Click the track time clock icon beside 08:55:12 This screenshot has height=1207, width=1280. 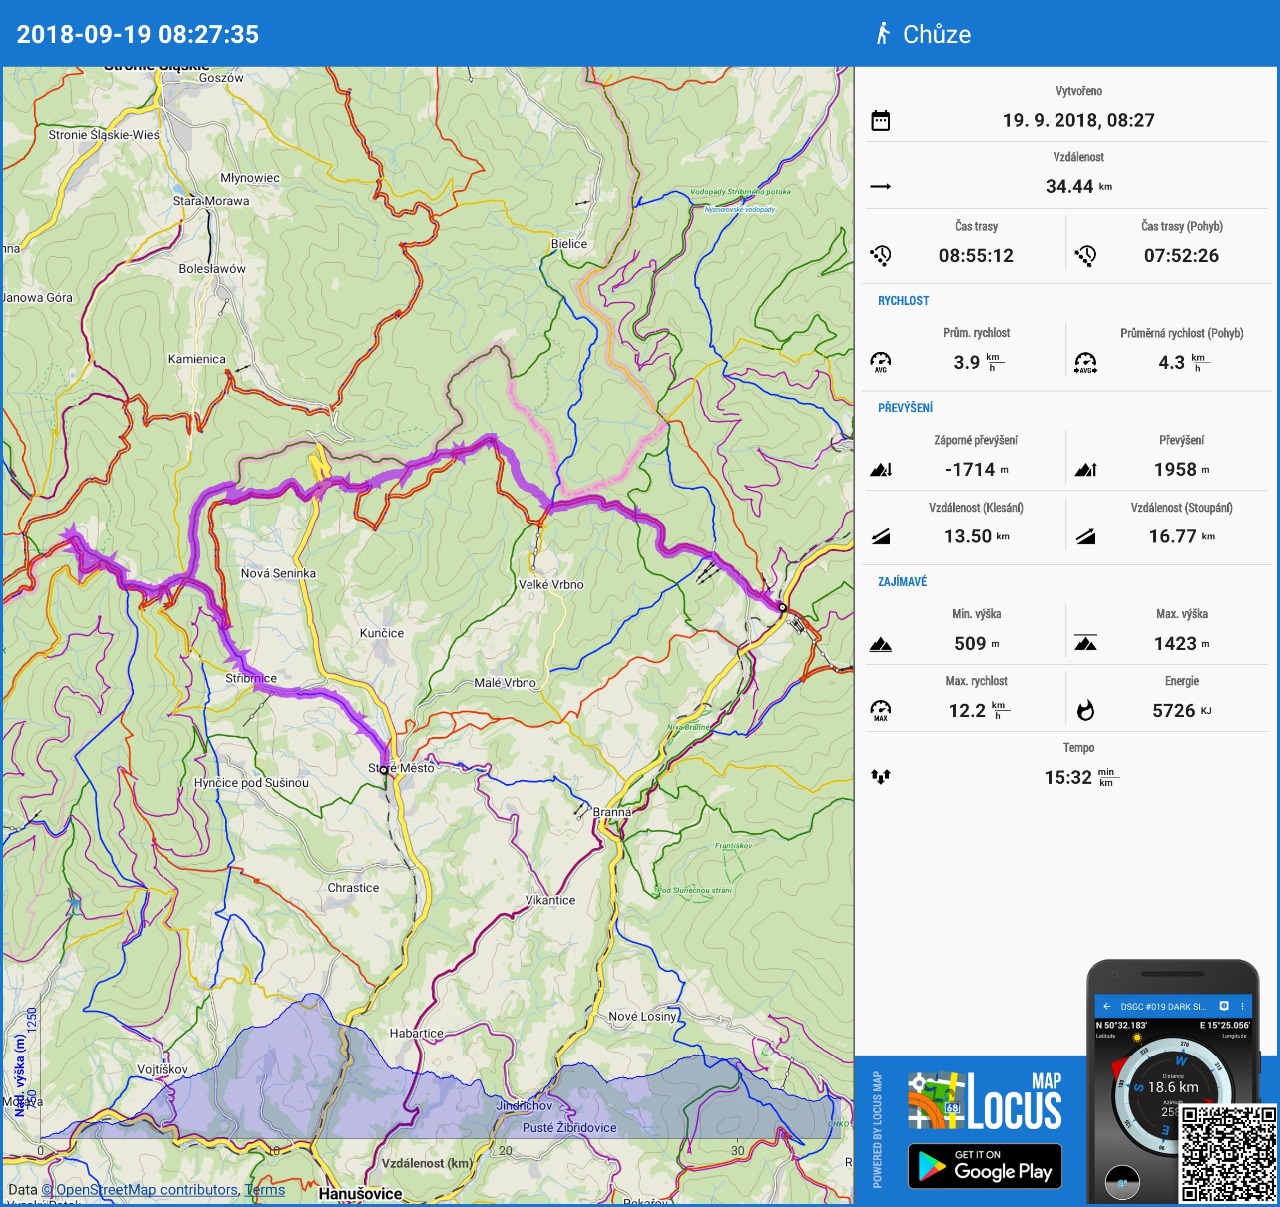tap(880, 256)
